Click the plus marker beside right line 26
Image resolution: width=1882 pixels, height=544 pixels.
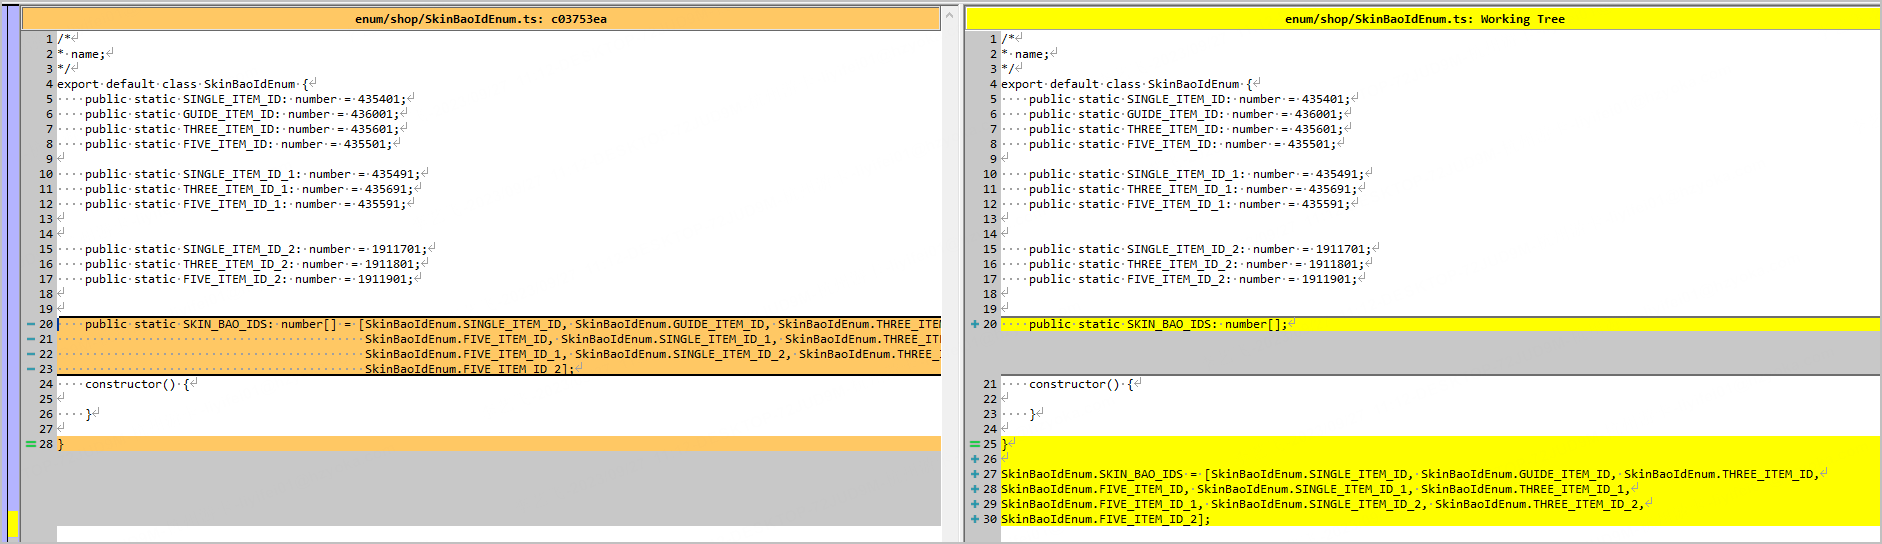975,459
